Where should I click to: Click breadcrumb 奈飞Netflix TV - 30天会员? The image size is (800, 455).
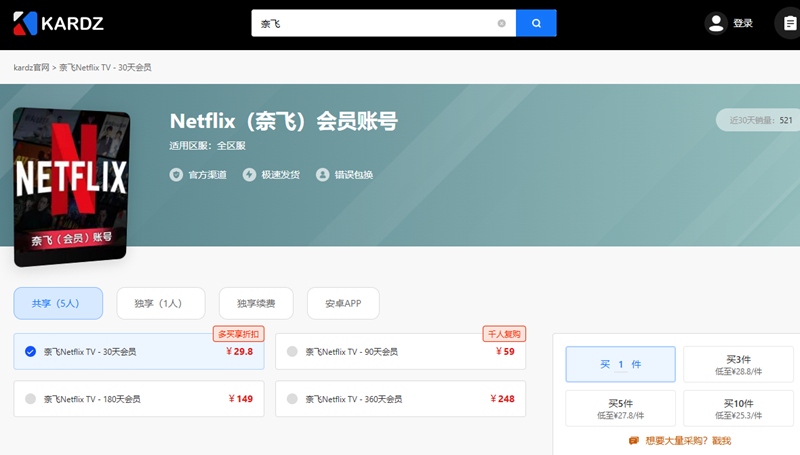pos(105,67)
